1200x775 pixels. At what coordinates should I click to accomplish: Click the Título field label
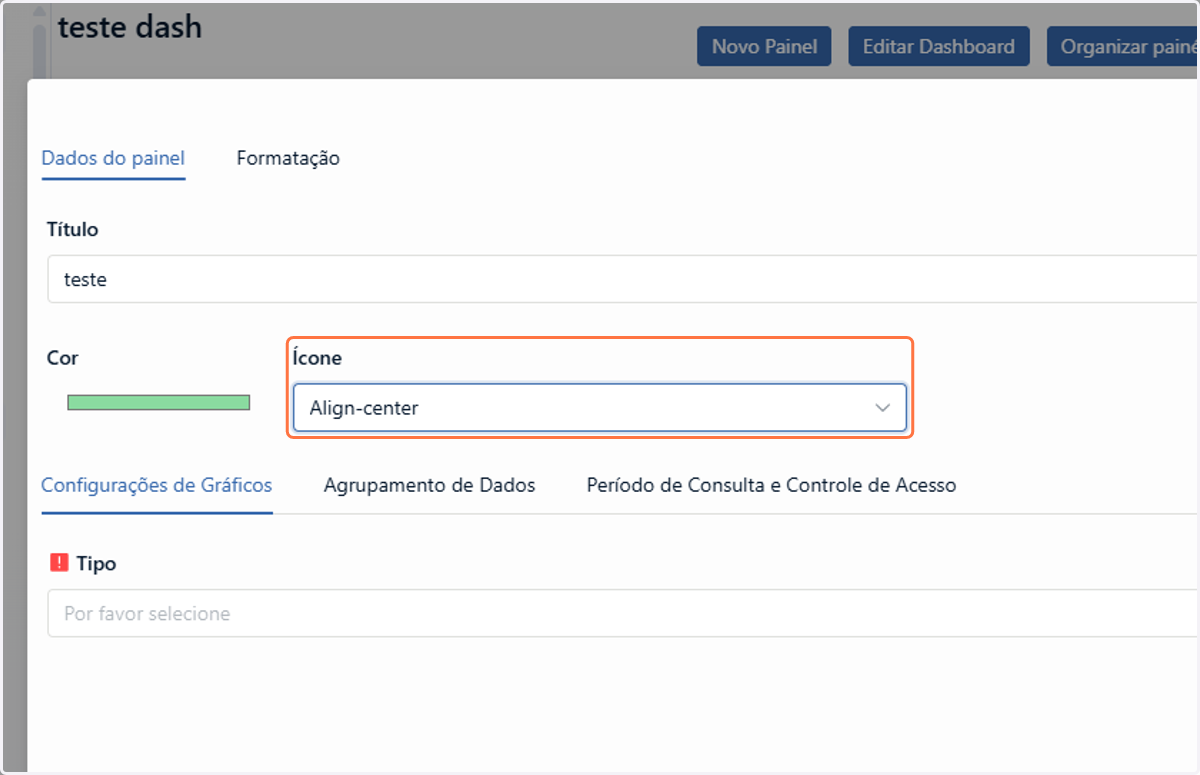[x=73, y=229]
